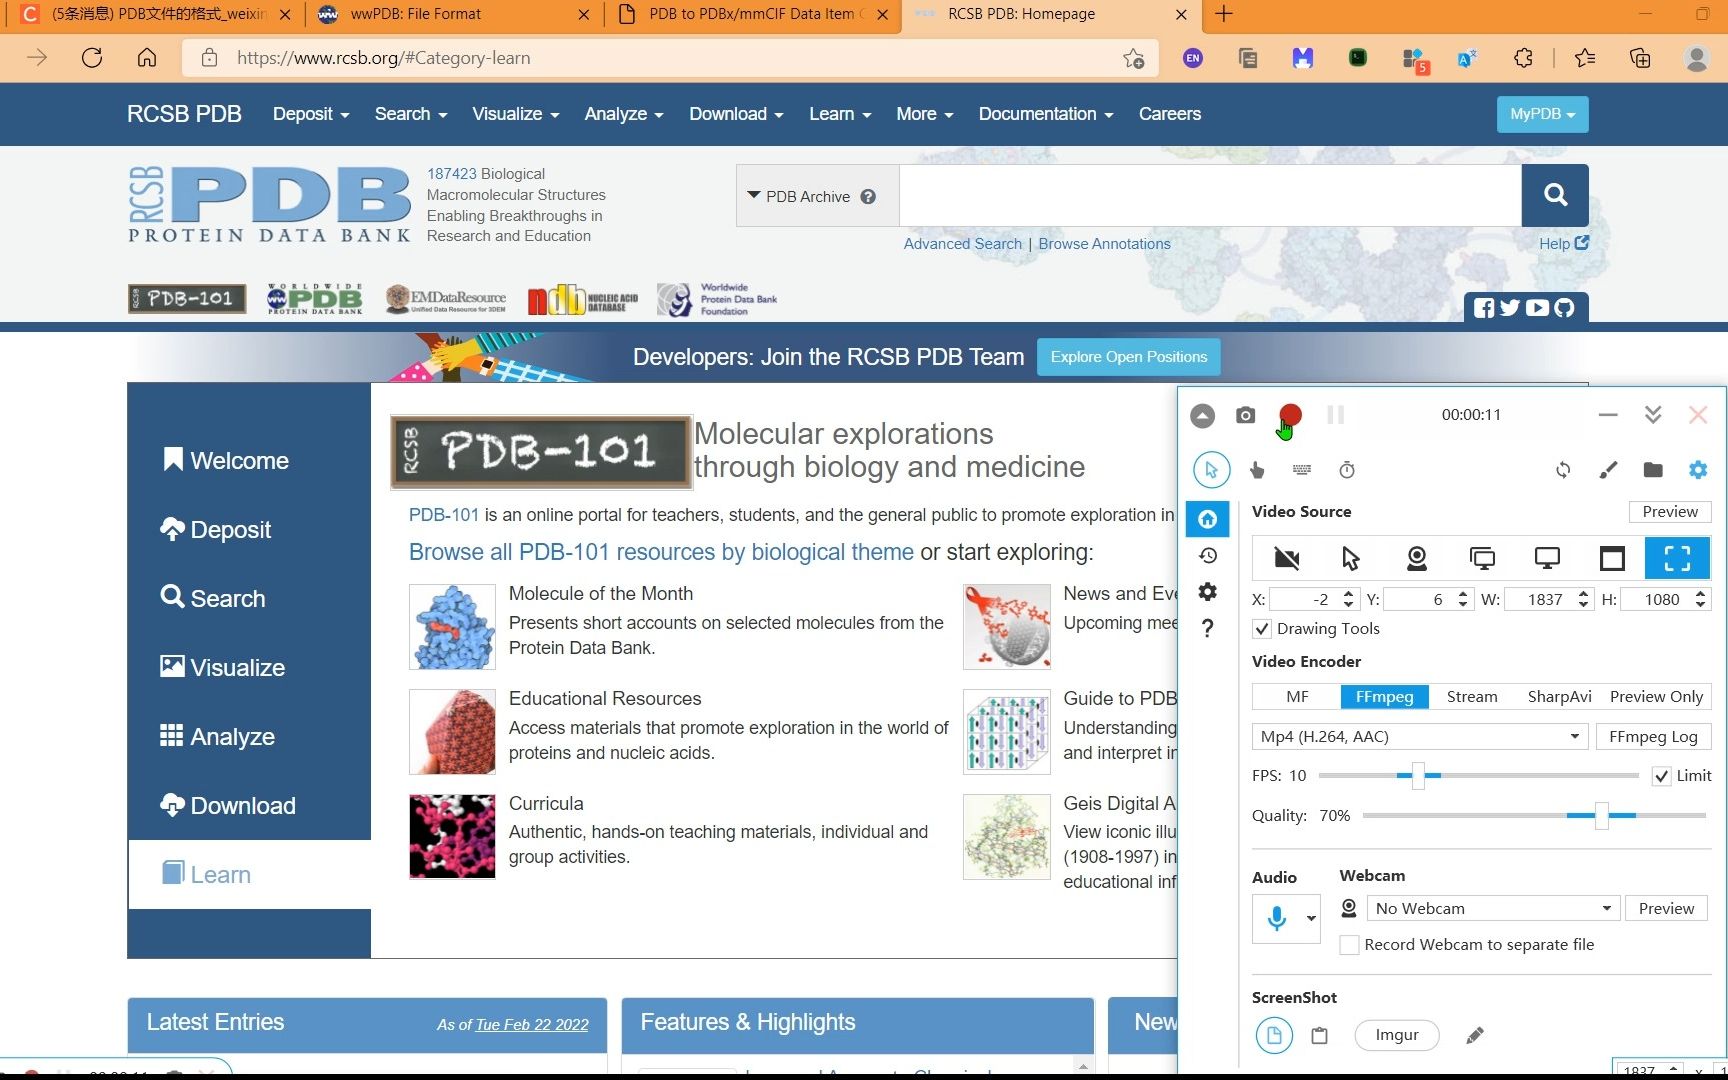
Task: Take a screenshot with the camera icon
Action: click(x=1245, y=415)
